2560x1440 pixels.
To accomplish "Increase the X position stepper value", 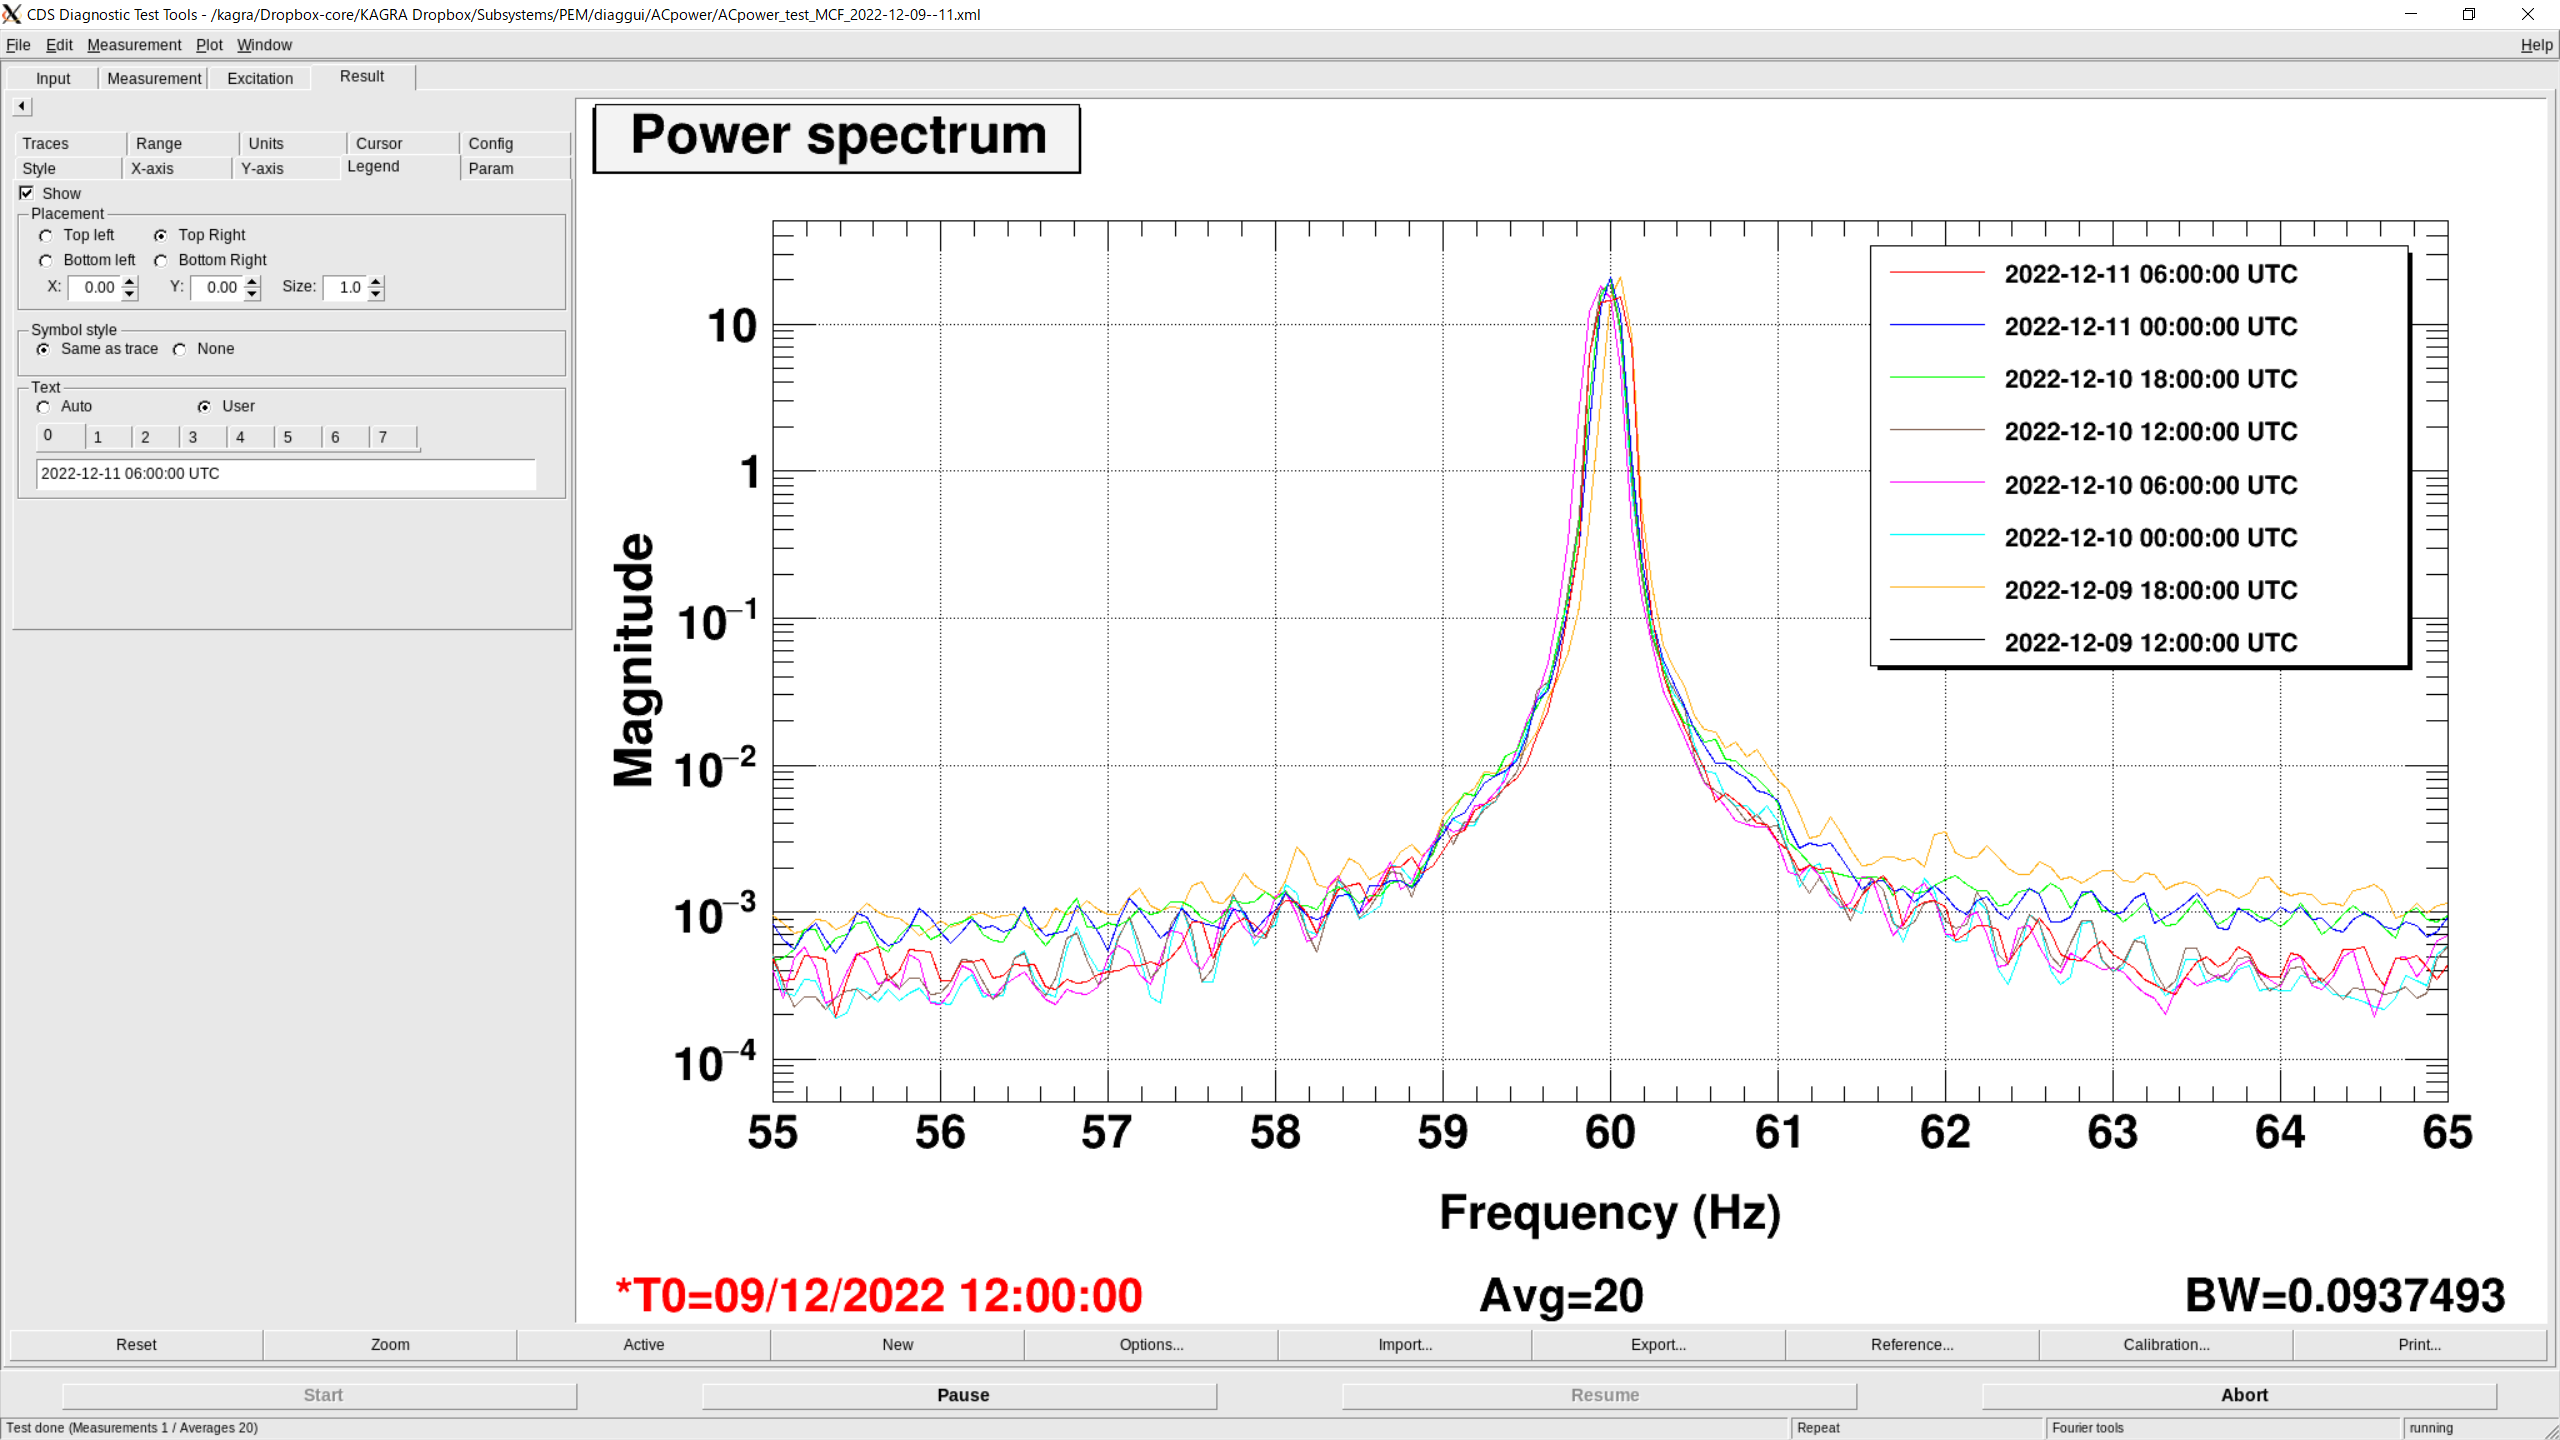I will click(130, 282).
